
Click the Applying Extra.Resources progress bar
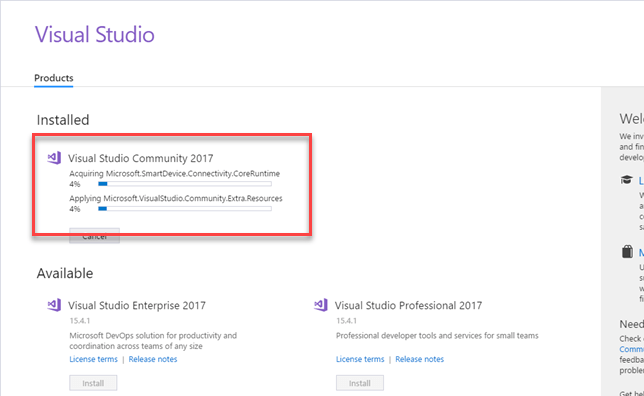pos(185,209)
